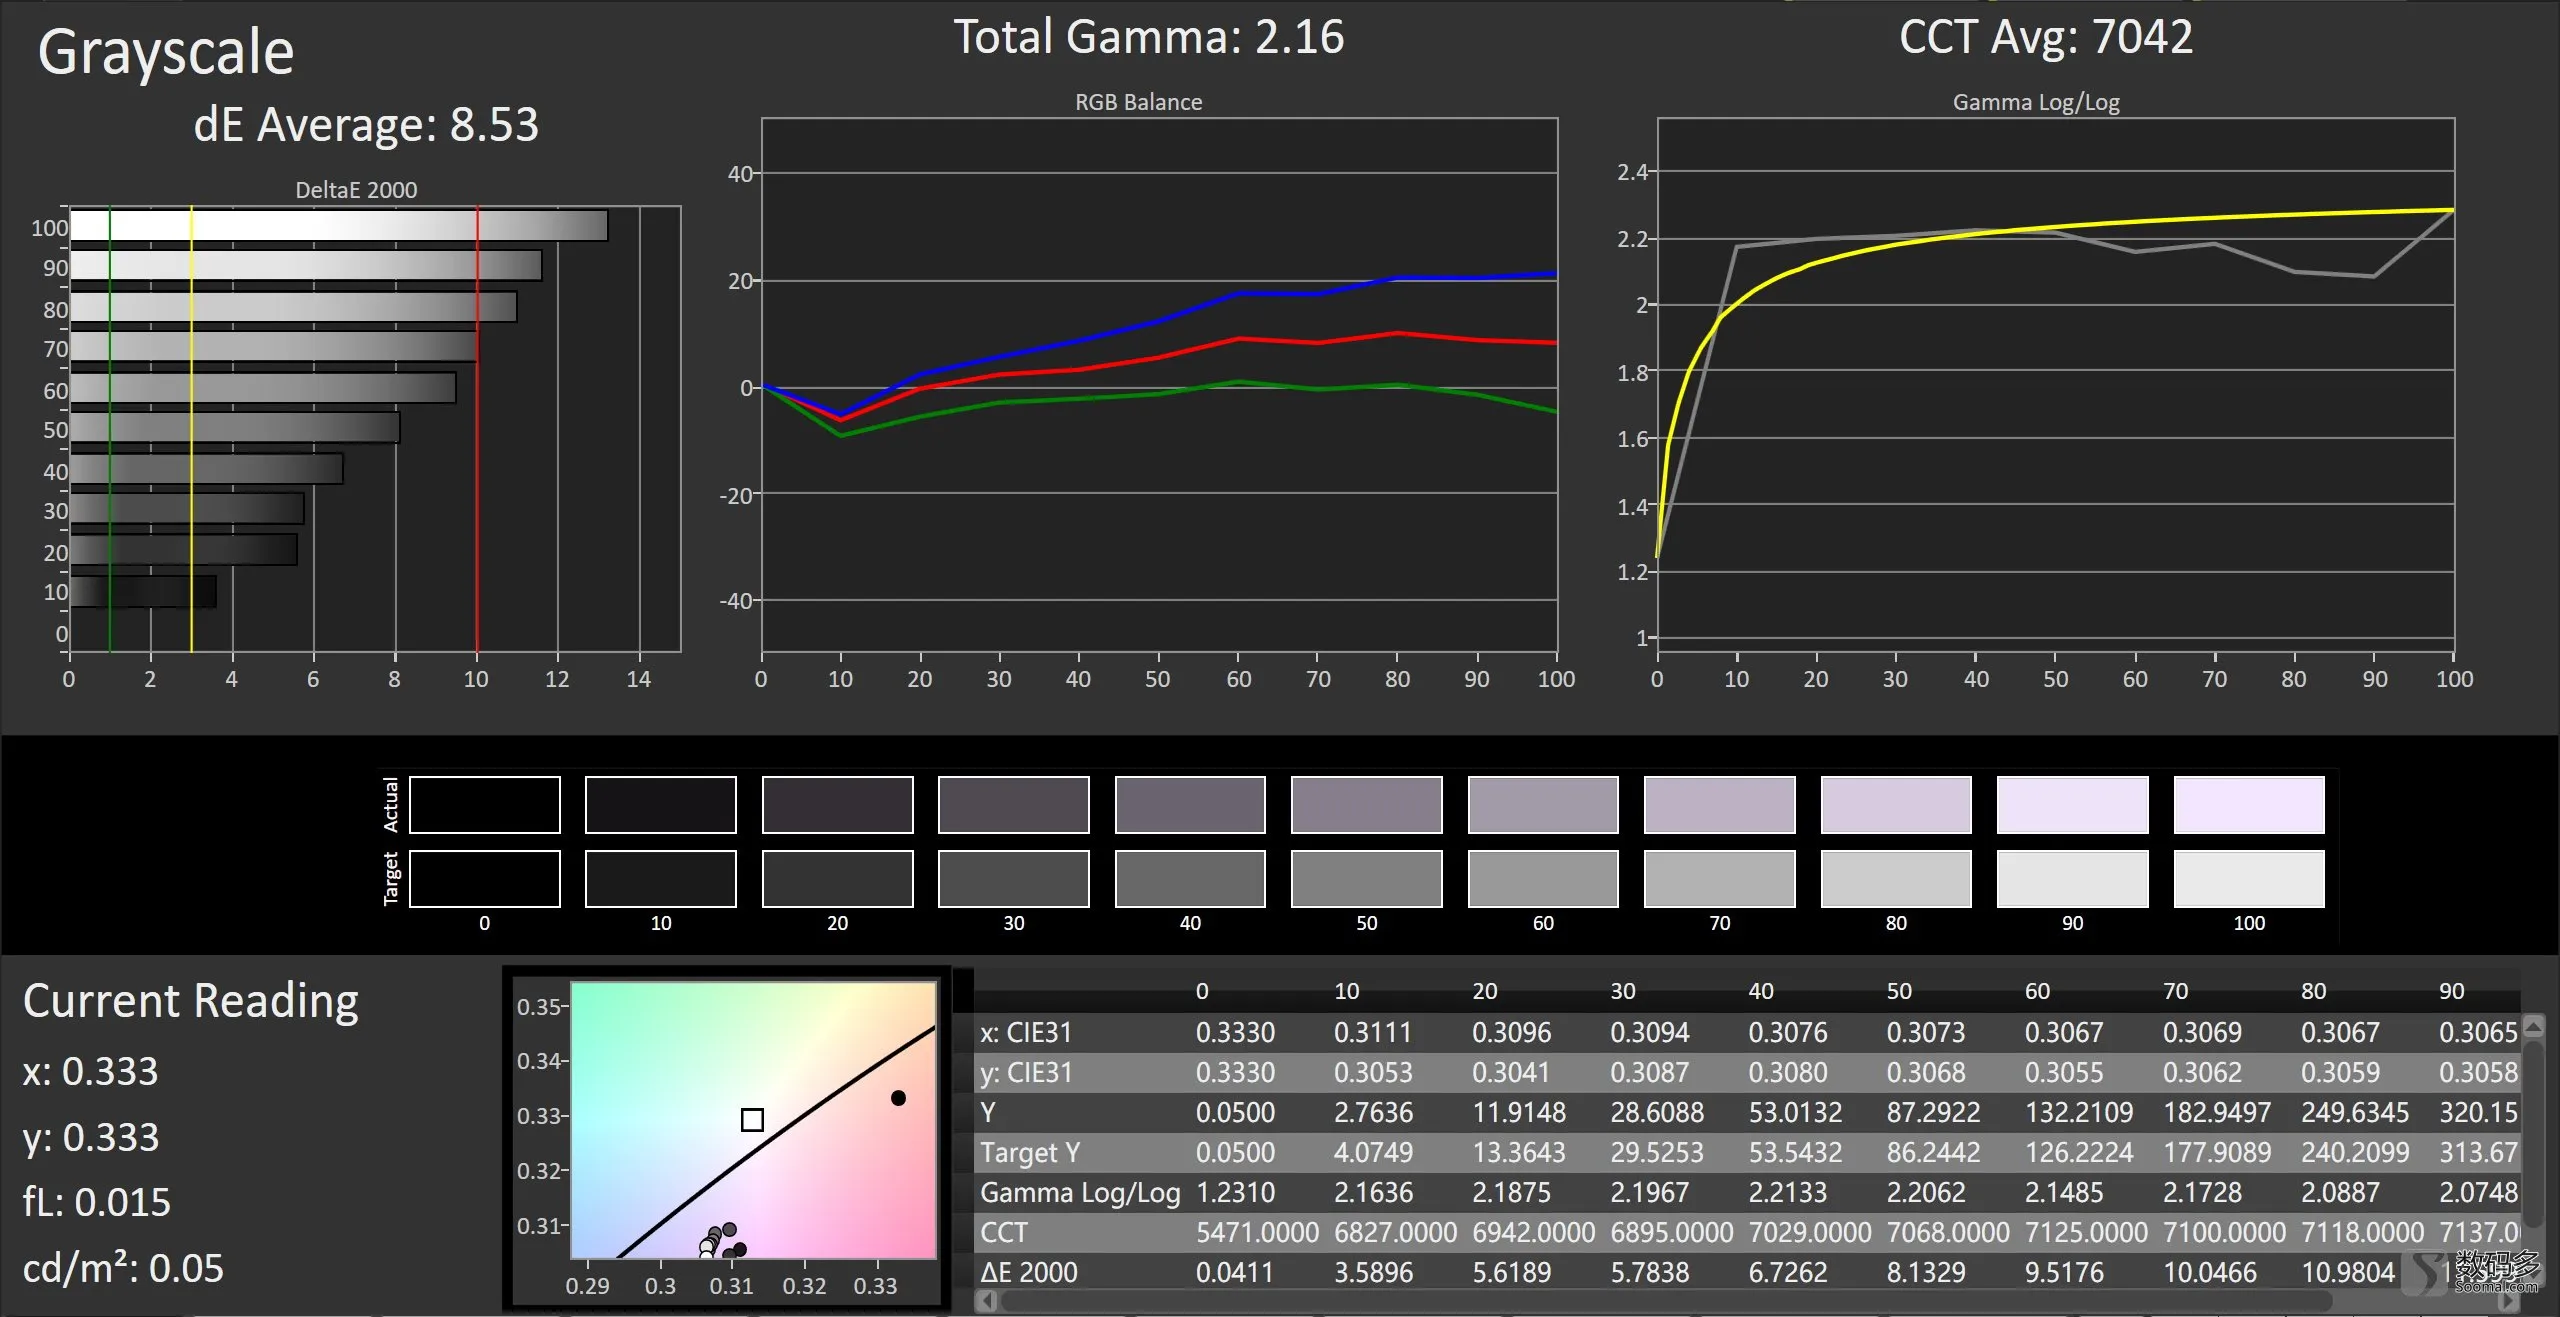Screen dimensions: 2560x1317
Task: Click the column header 50 in data table
Action: coord(1899,991)
